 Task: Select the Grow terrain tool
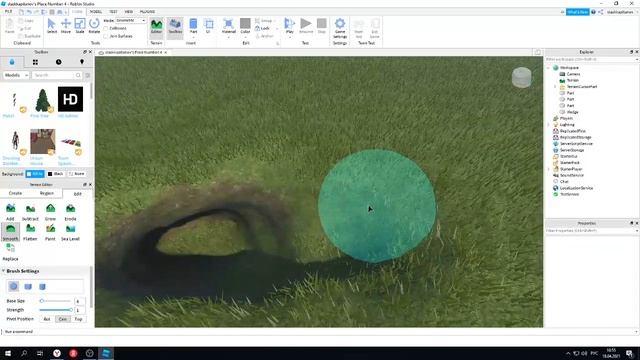coord(50,212)
